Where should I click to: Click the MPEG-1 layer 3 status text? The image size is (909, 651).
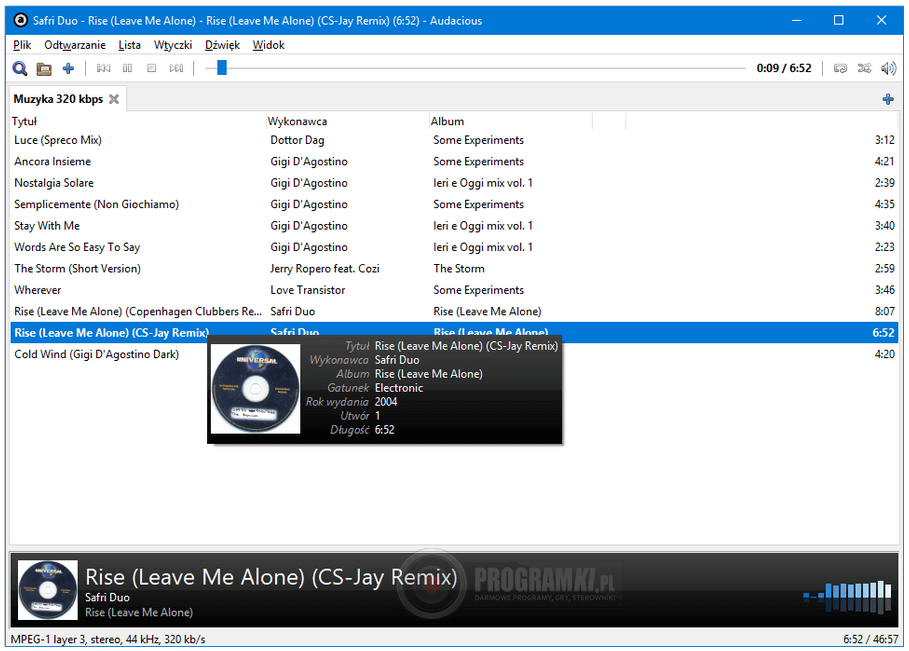tap(108, 639)
